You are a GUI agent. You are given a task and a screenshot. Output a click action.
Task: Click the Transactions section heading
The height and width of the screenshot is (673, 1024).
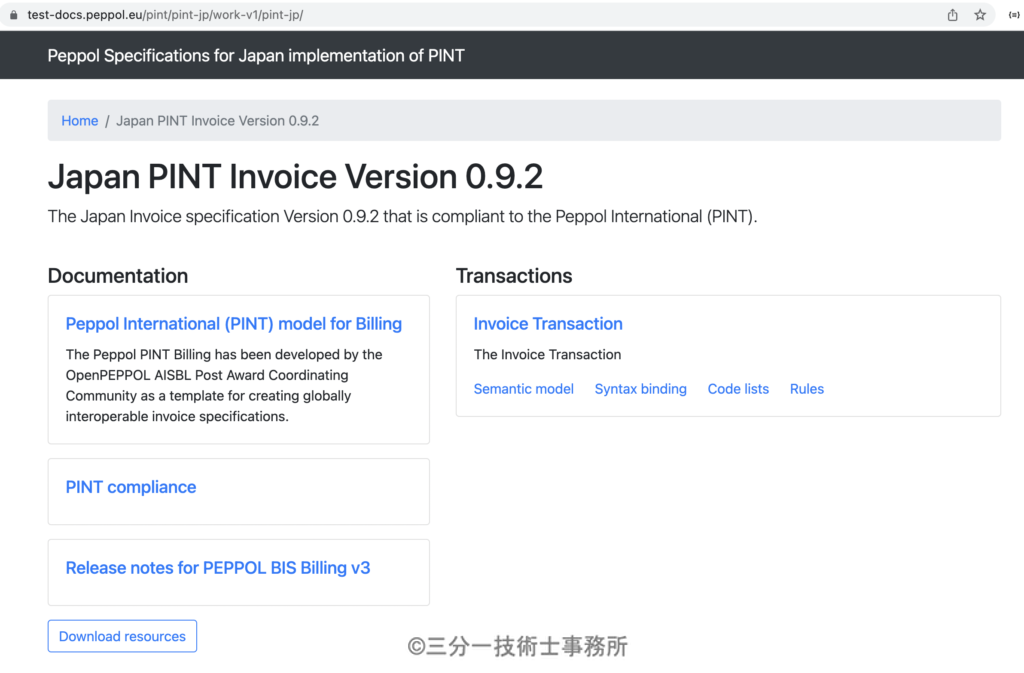514,276
